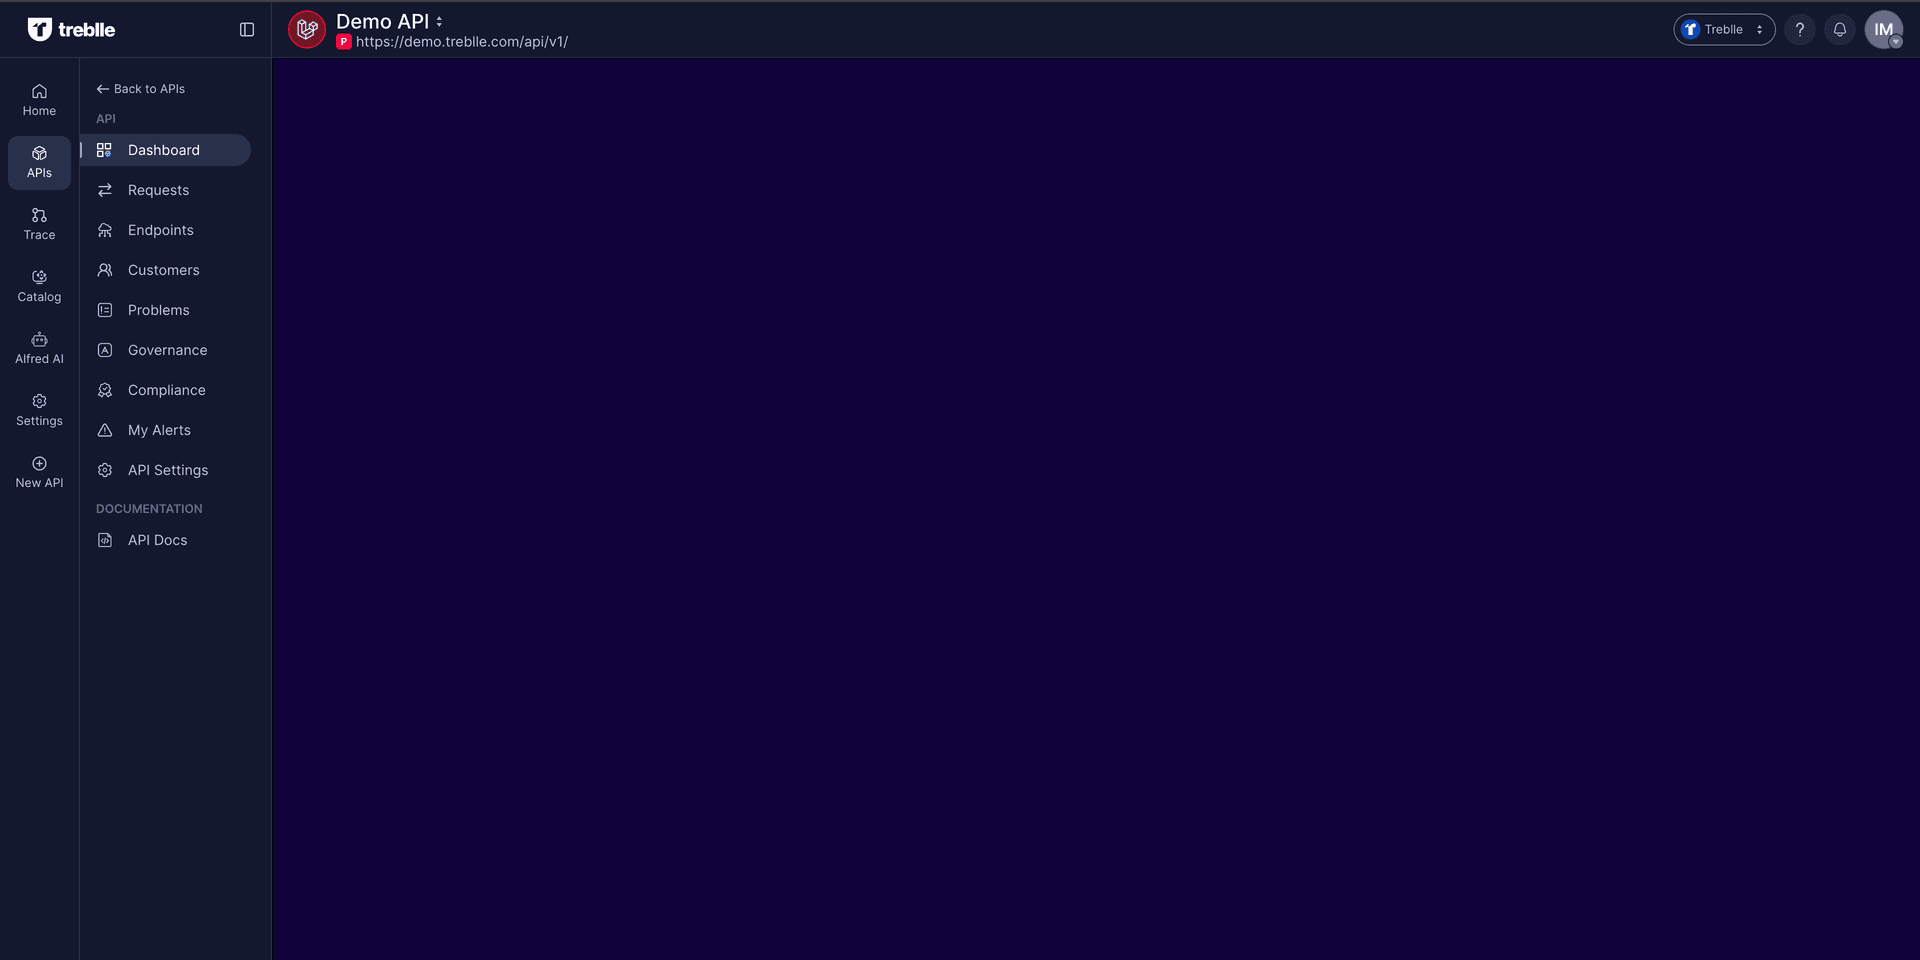1920x960 pixels.
Task: Open the Governance page
Action: 165,350
